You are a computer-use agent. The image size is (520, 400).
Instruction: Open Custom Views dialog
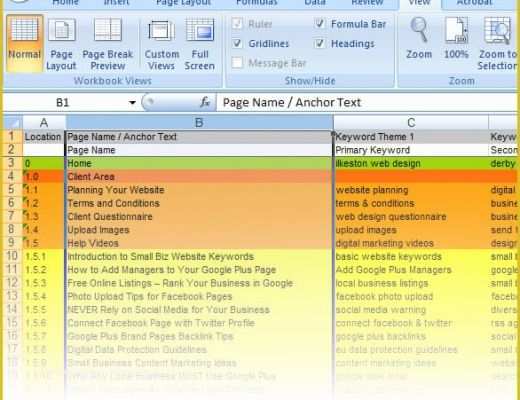point(162,43)
